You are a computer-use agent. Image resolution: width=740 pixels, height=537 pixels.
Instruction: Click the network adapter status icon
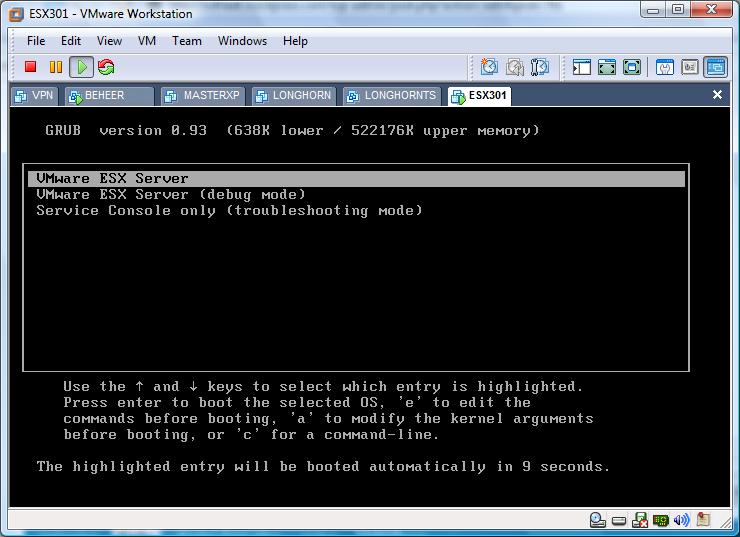660,521
